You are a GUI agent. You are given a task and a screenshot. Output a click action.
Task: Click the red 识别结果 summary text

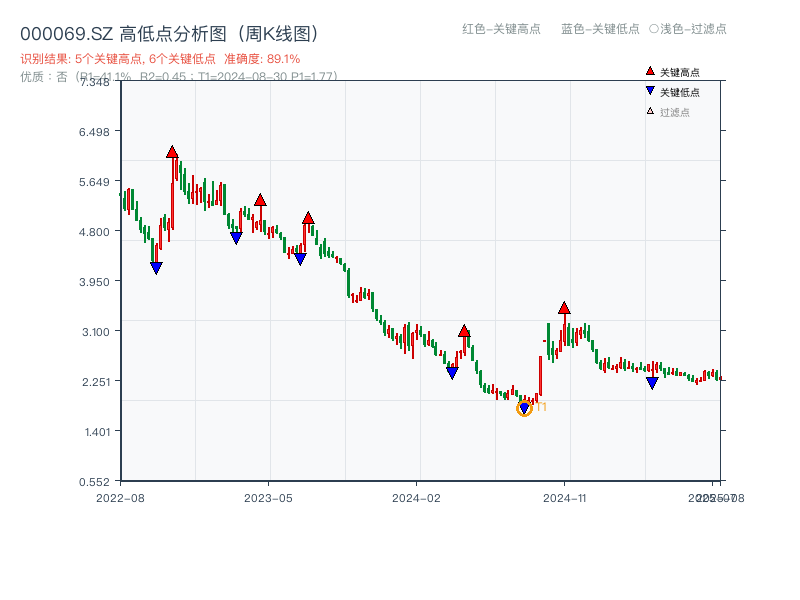[x=160, y=59]
